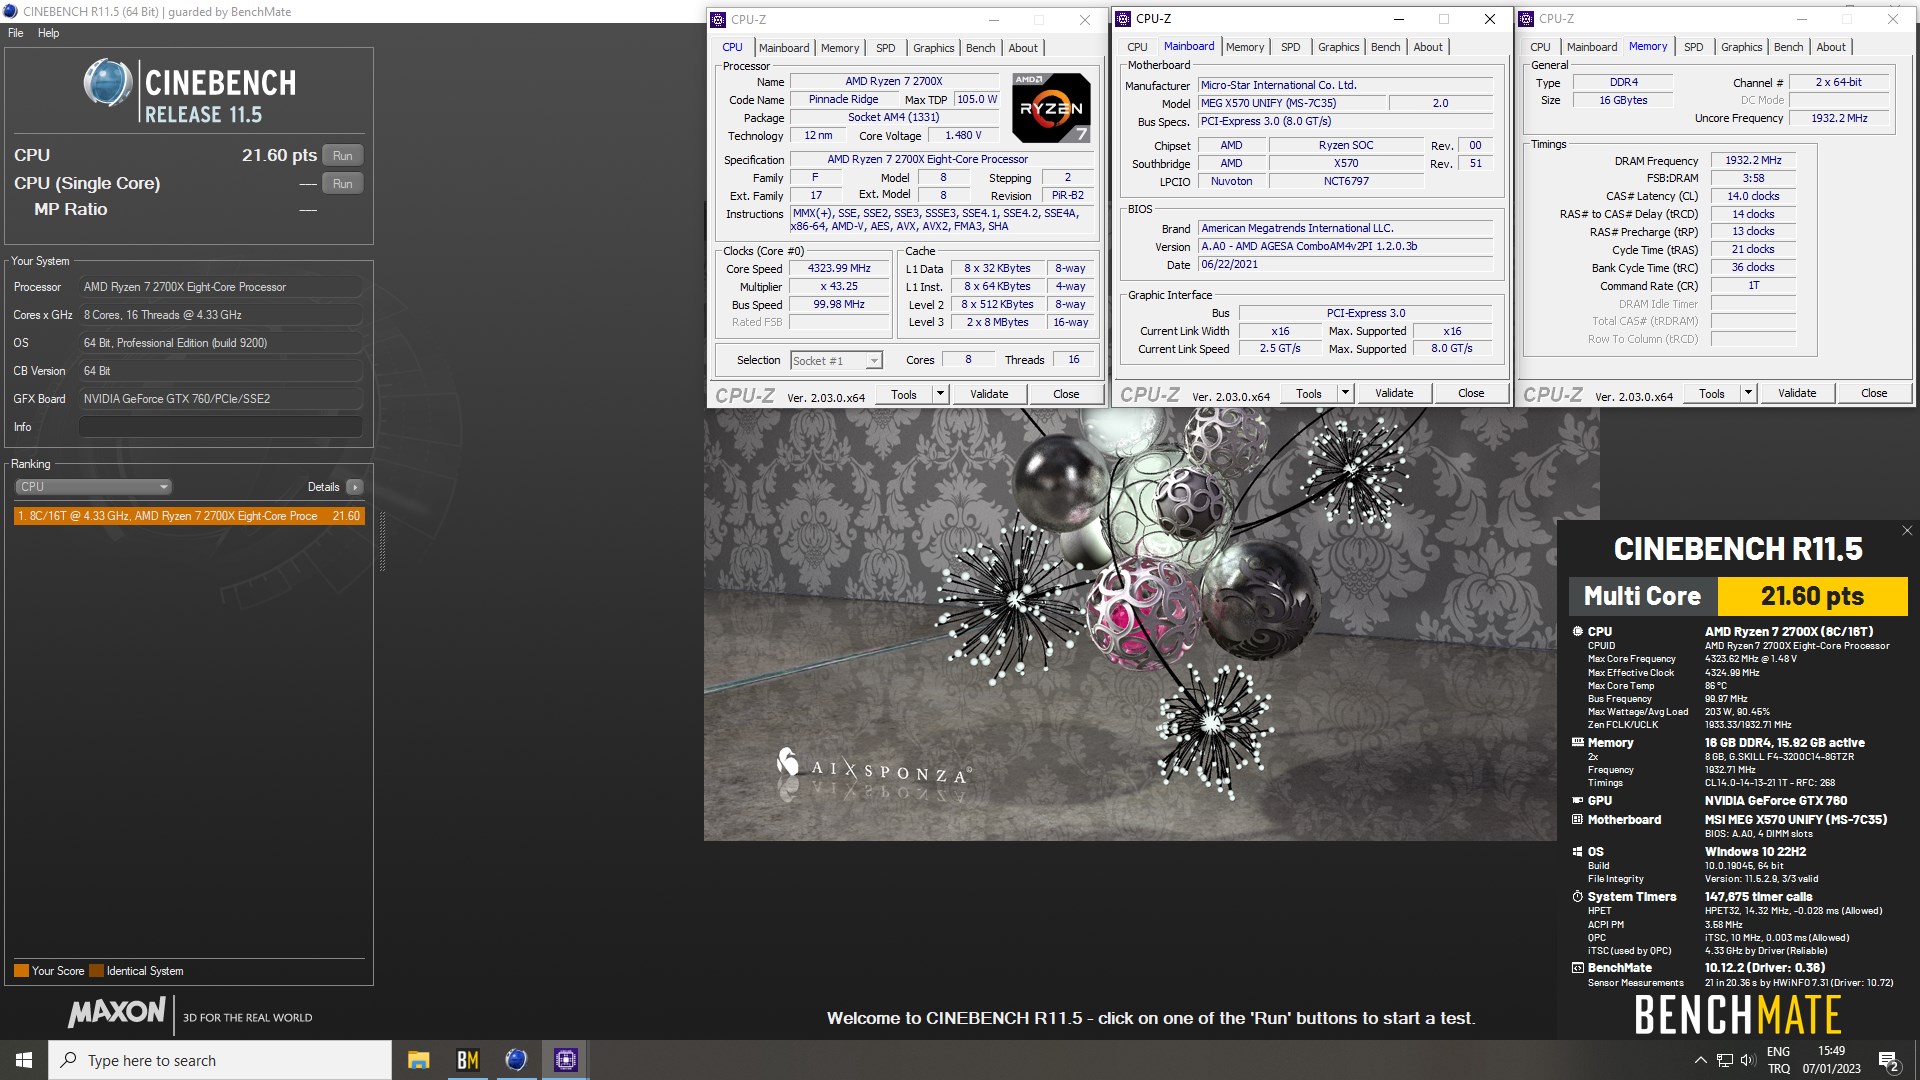Click Validate in first CPU-Z window

click(x=989, y=395)
